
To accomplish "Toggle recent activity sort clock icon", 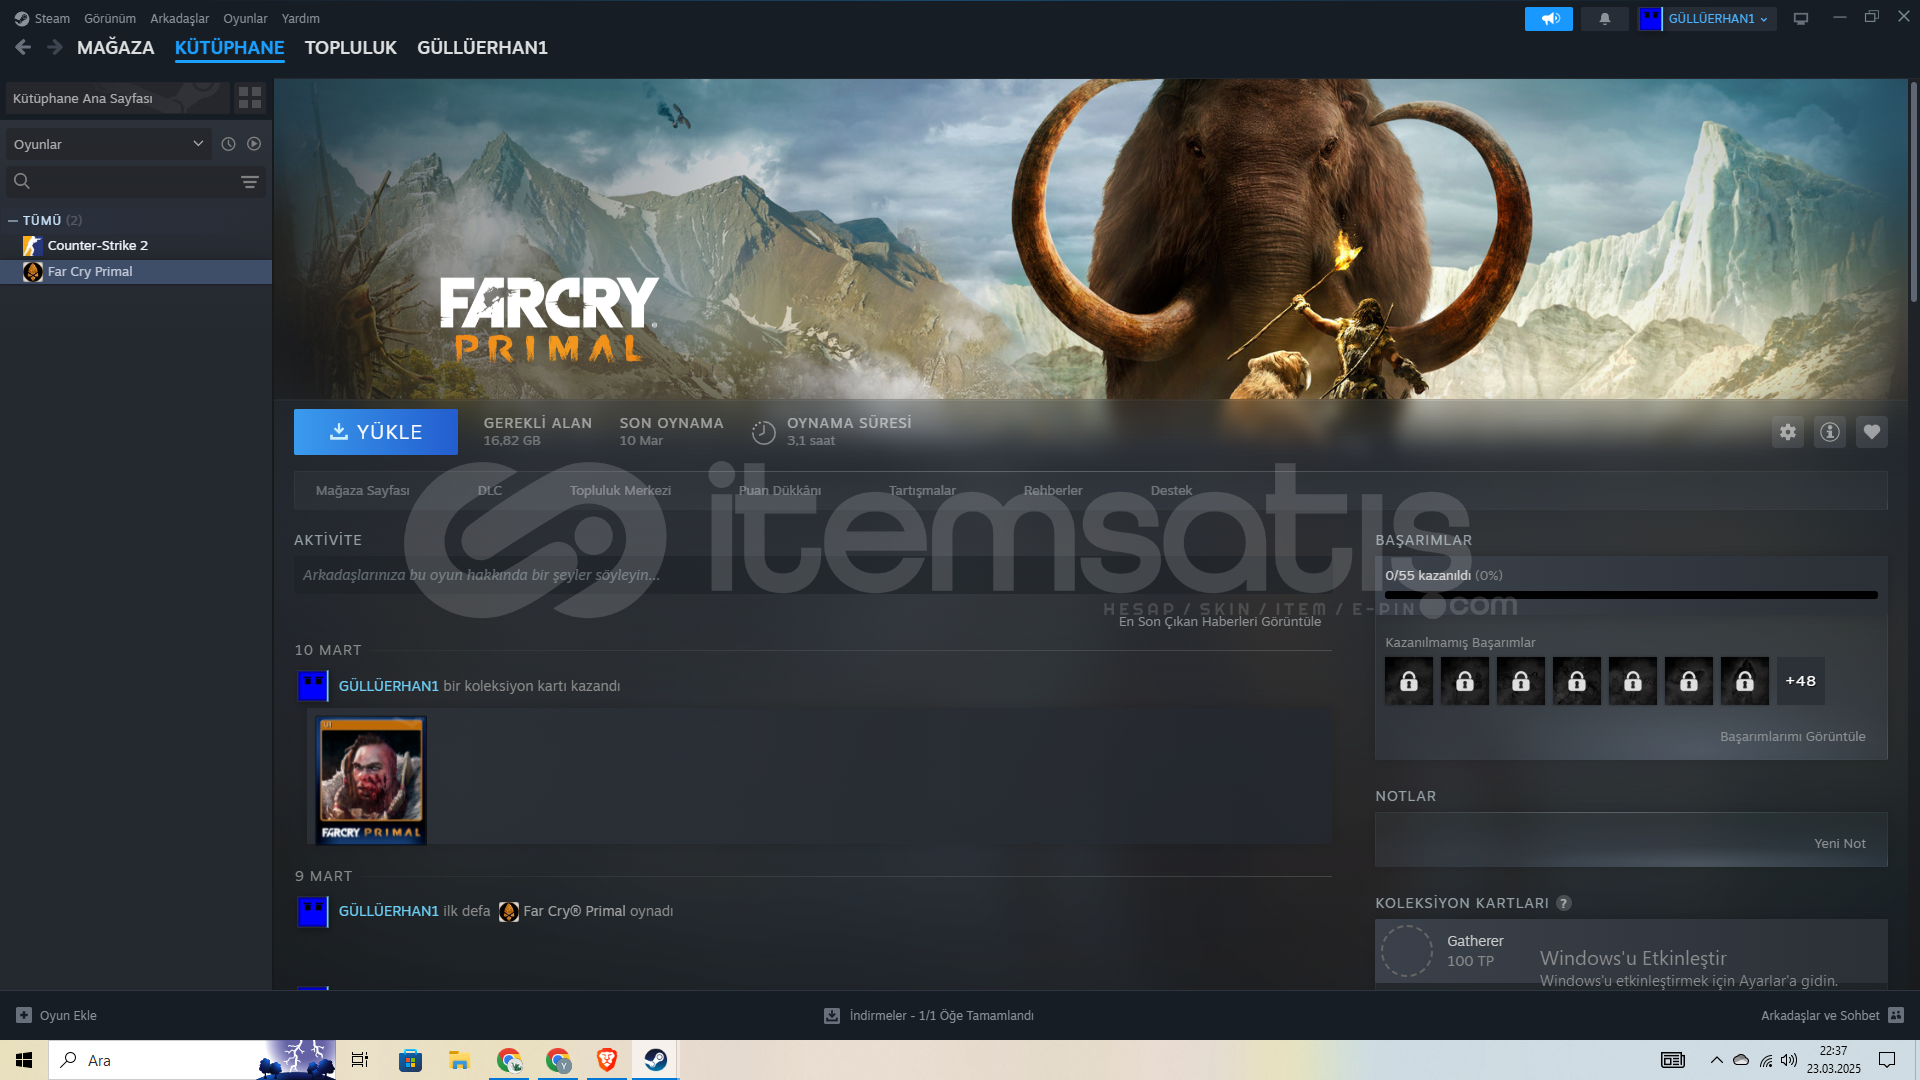I will 228,144.
